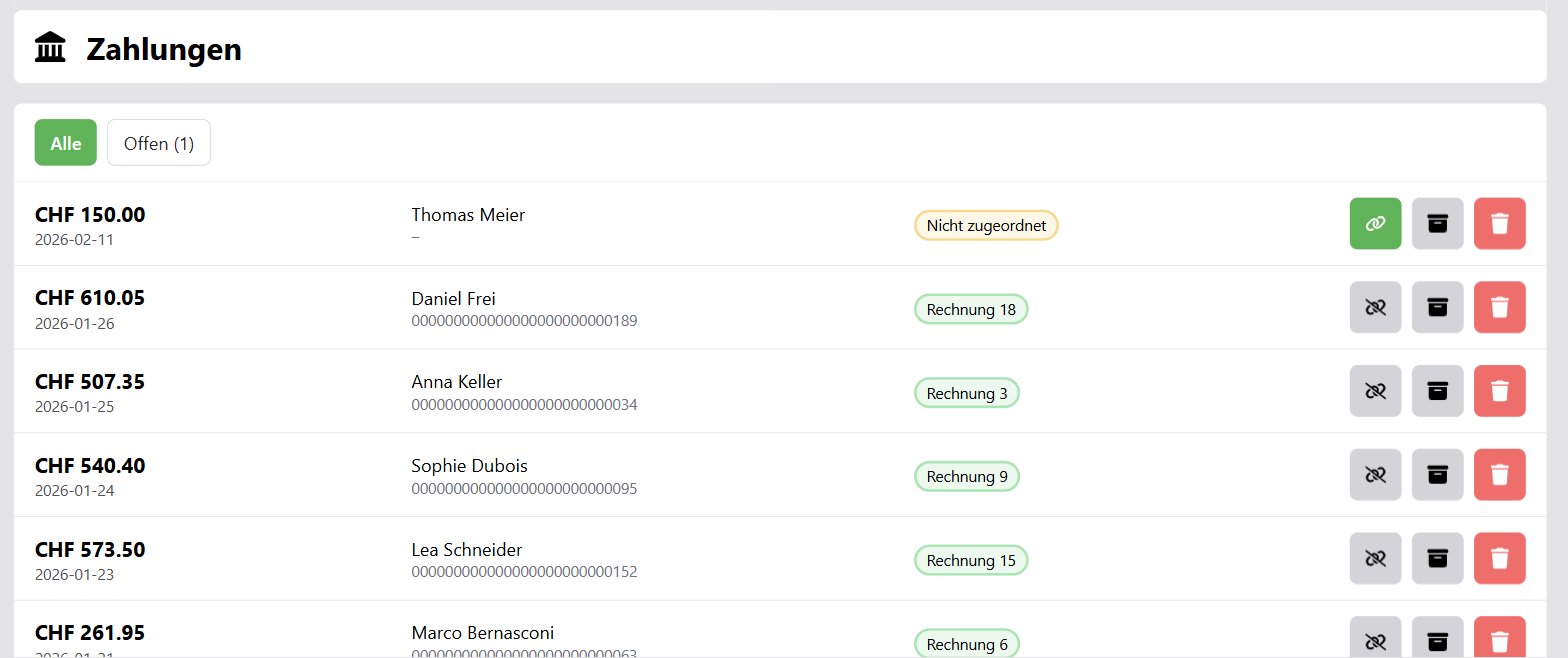Filter payments by Offen (1)
Image resolution: width=1568 pixels, height=658 pixels.
[x=159, y=143]
